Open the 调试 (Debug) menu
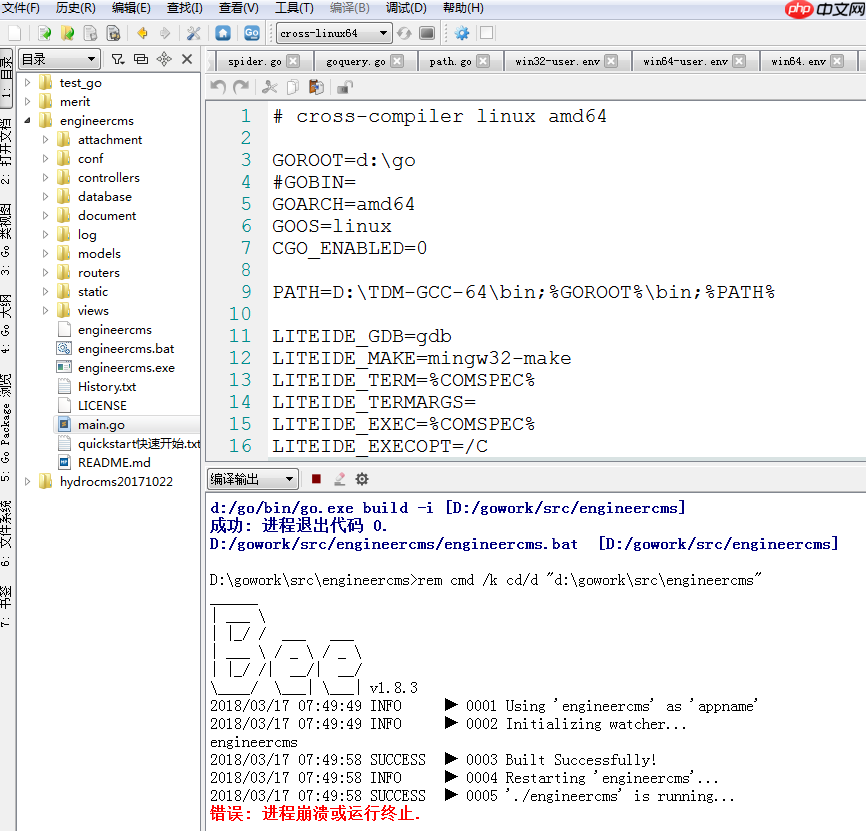 [x=404, y=9]
